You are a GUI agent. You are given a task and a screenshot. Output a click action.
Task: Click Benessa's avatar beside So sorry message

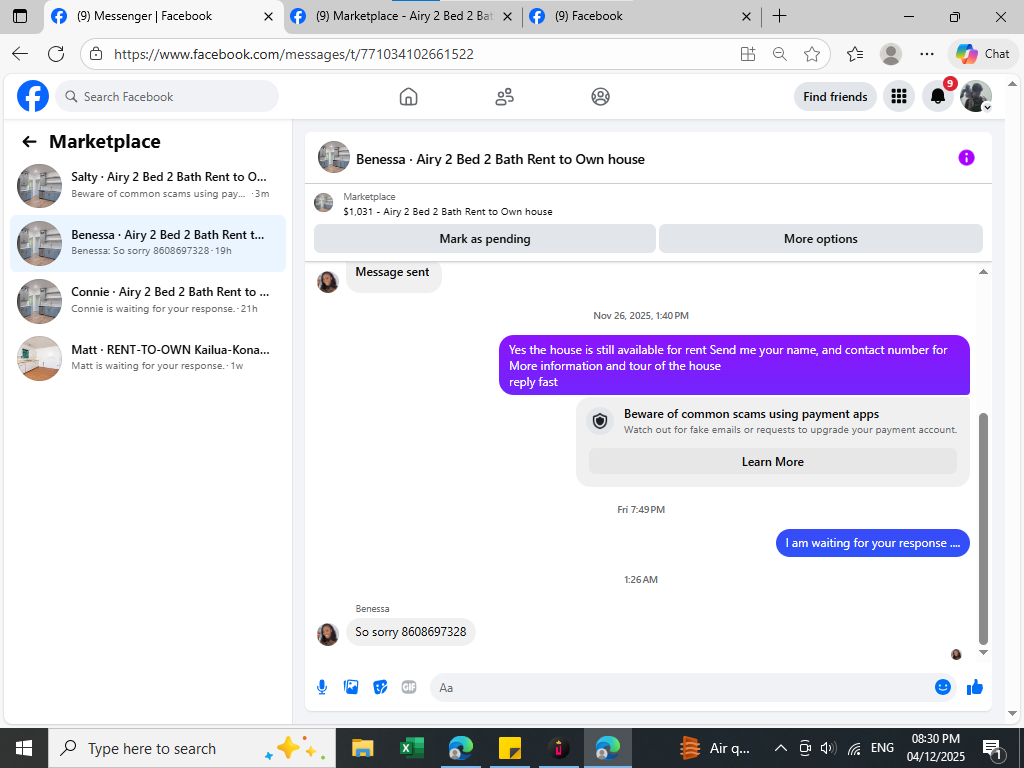pyautogui.click(x=328, y=634)
